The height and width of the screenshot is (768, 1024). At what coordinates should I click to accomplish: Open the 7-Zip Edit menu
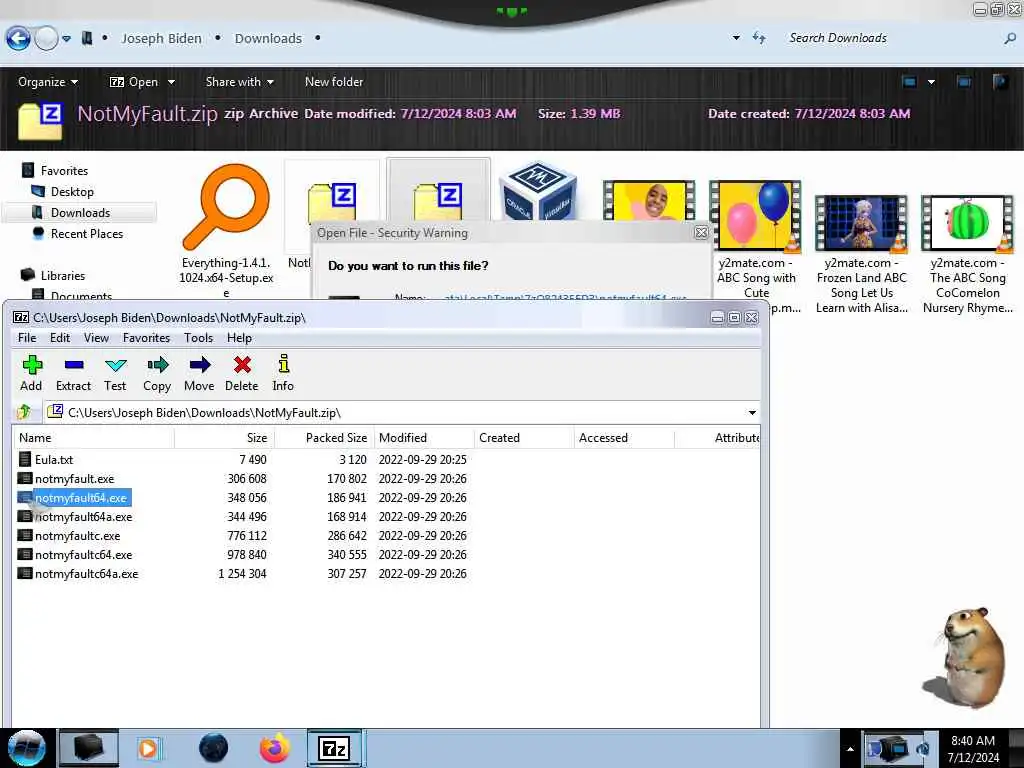pyautogui.click(x=60, y=338)
